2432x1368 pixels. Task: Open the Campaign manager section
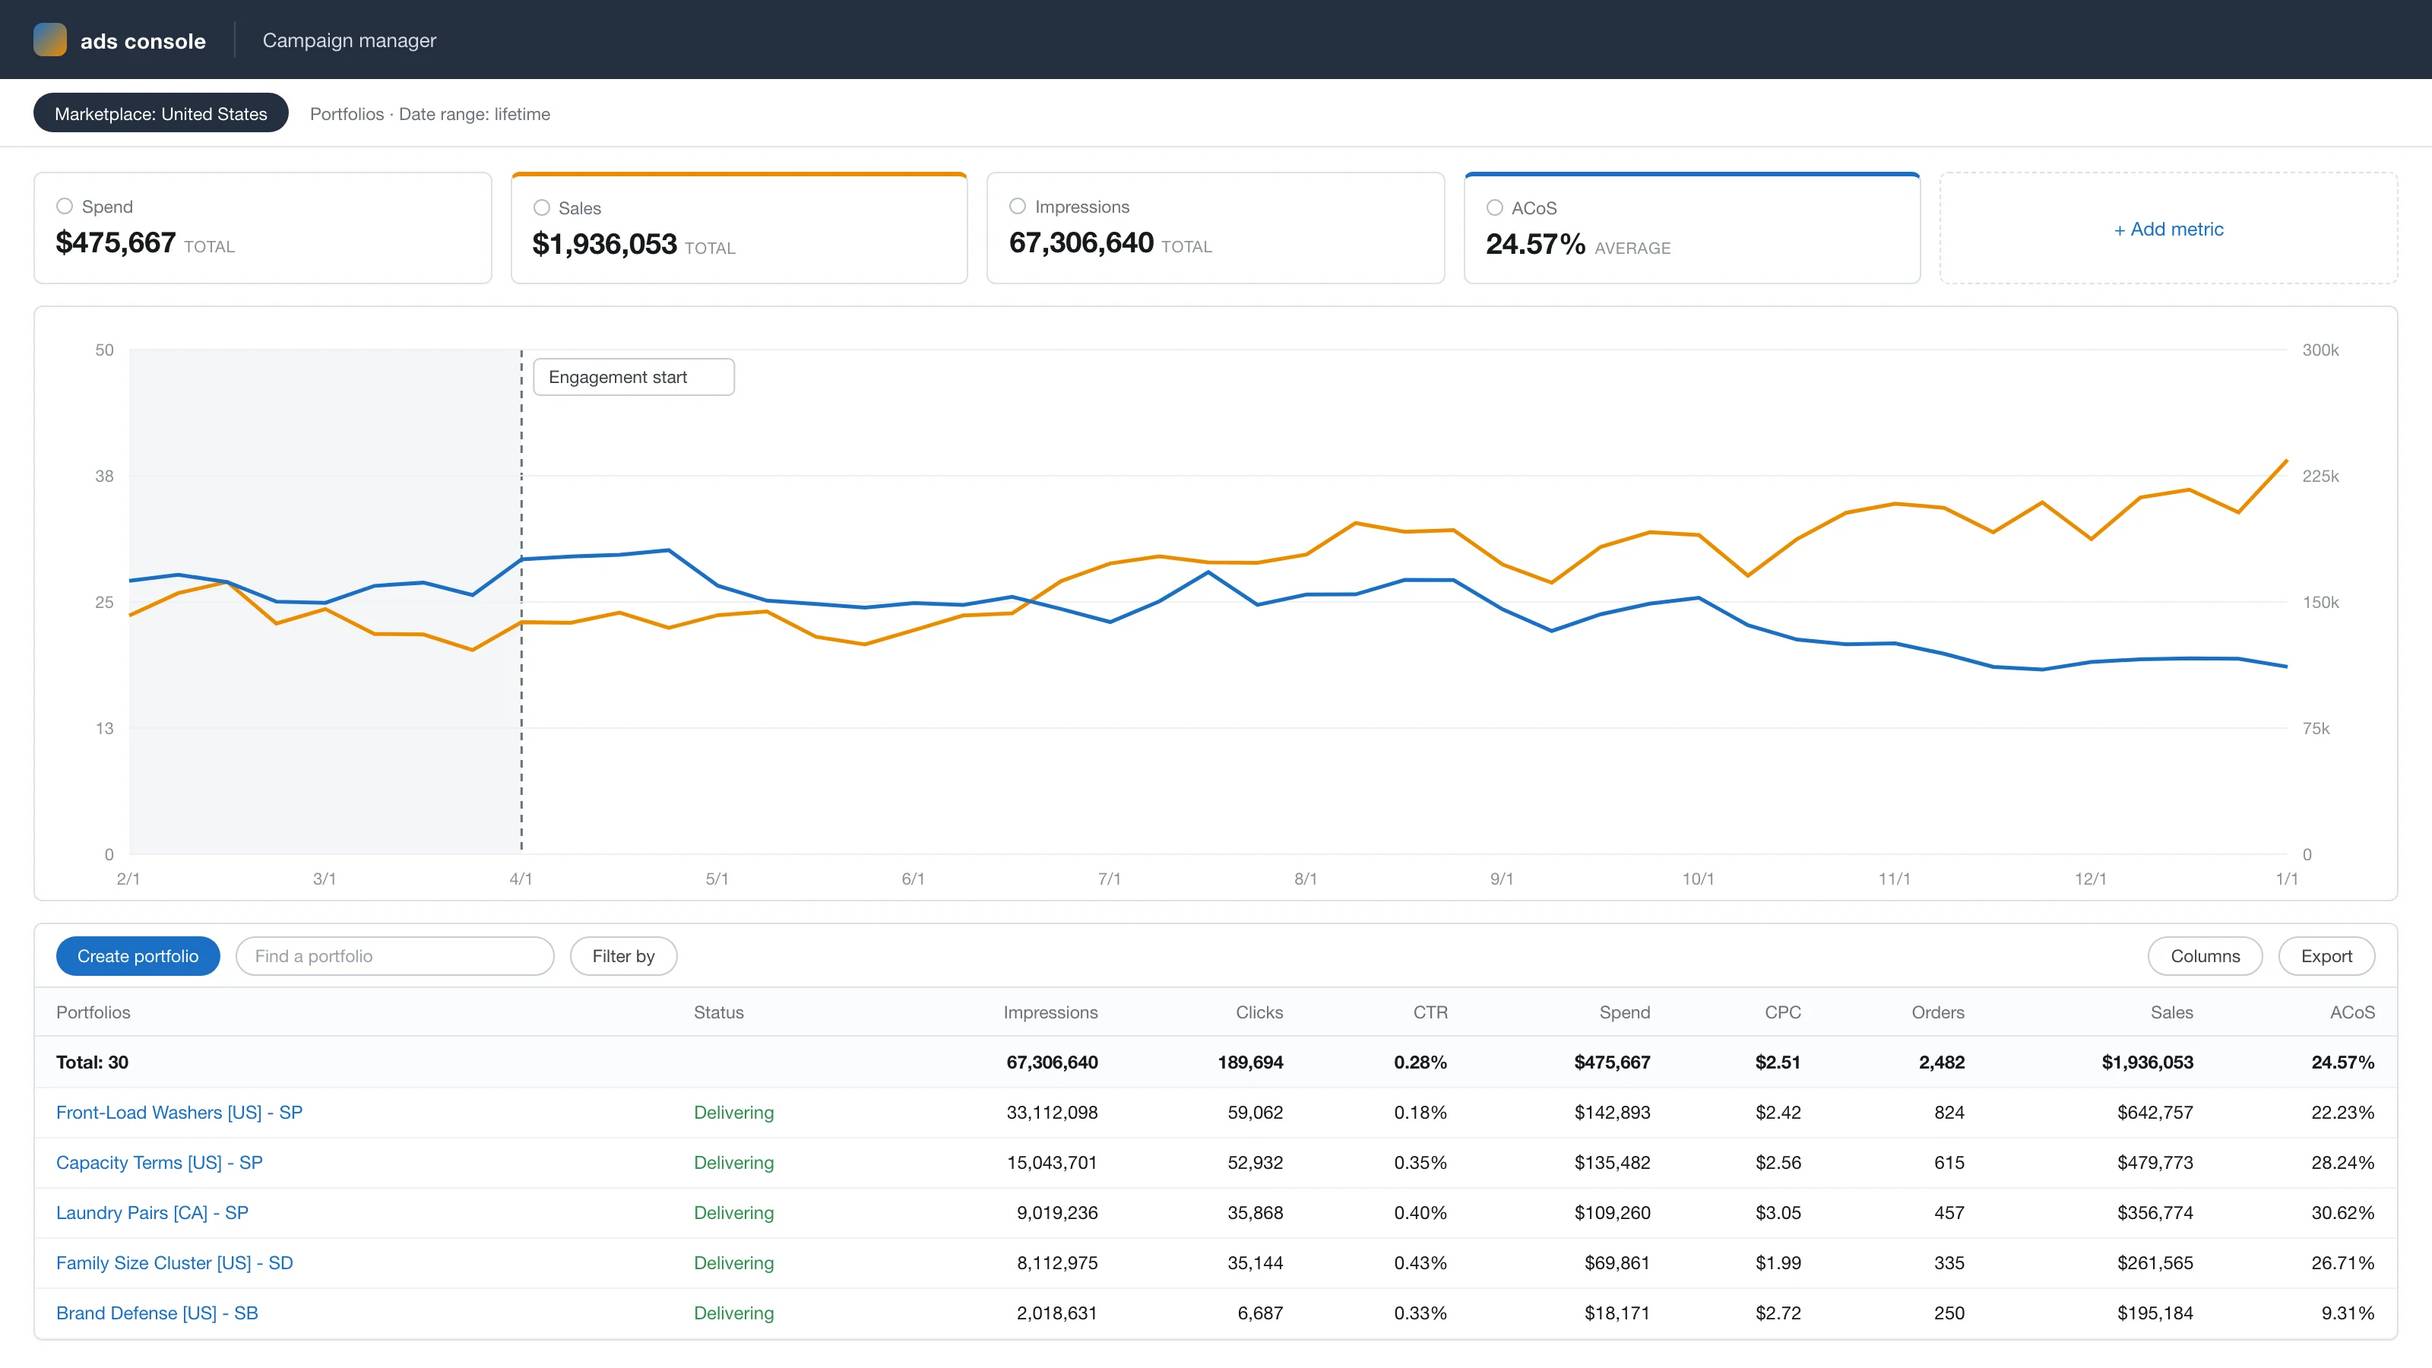[349, 40]
